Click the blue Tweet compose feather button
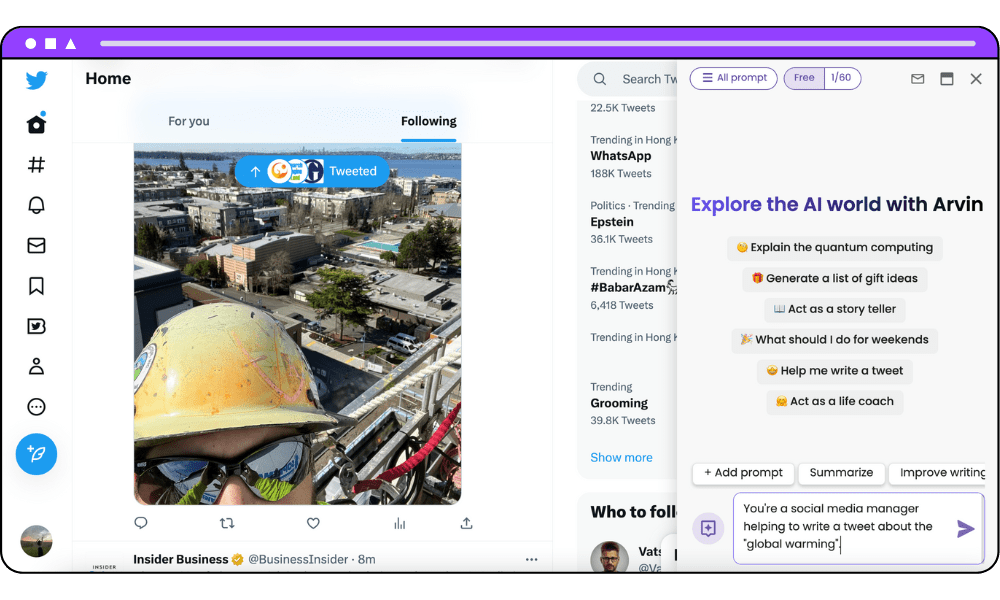 click(x=36, y=454)
